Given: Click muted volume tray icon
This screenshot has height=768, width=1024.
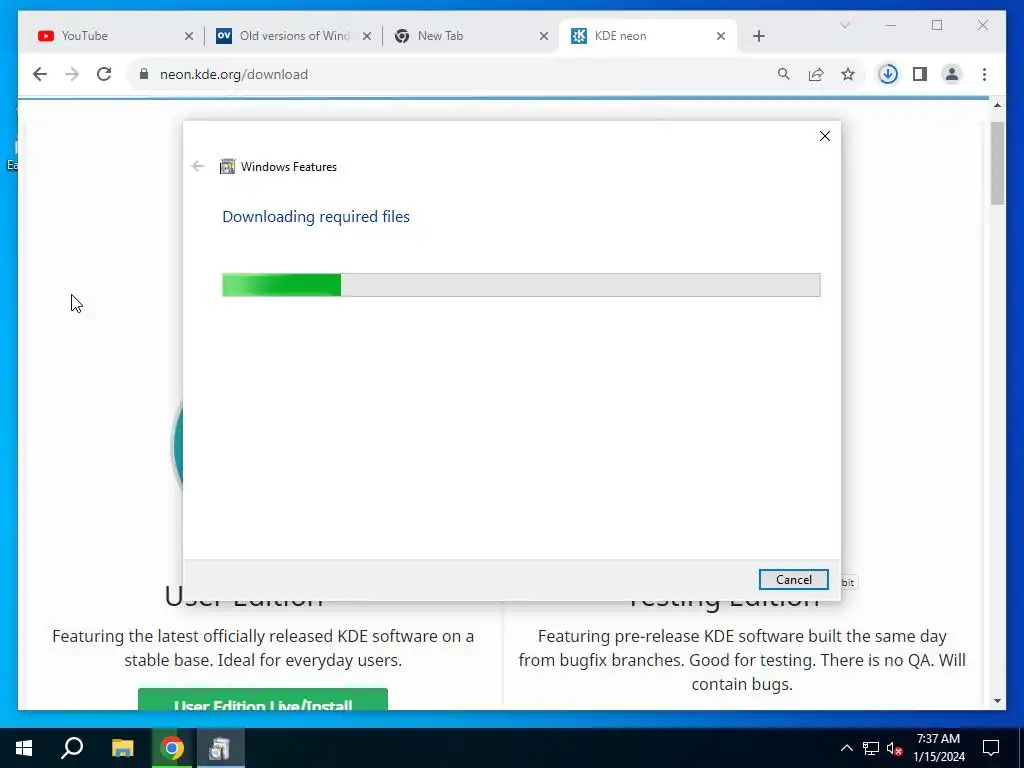Looking at the screenshot, I should click(x=895, y=748).
